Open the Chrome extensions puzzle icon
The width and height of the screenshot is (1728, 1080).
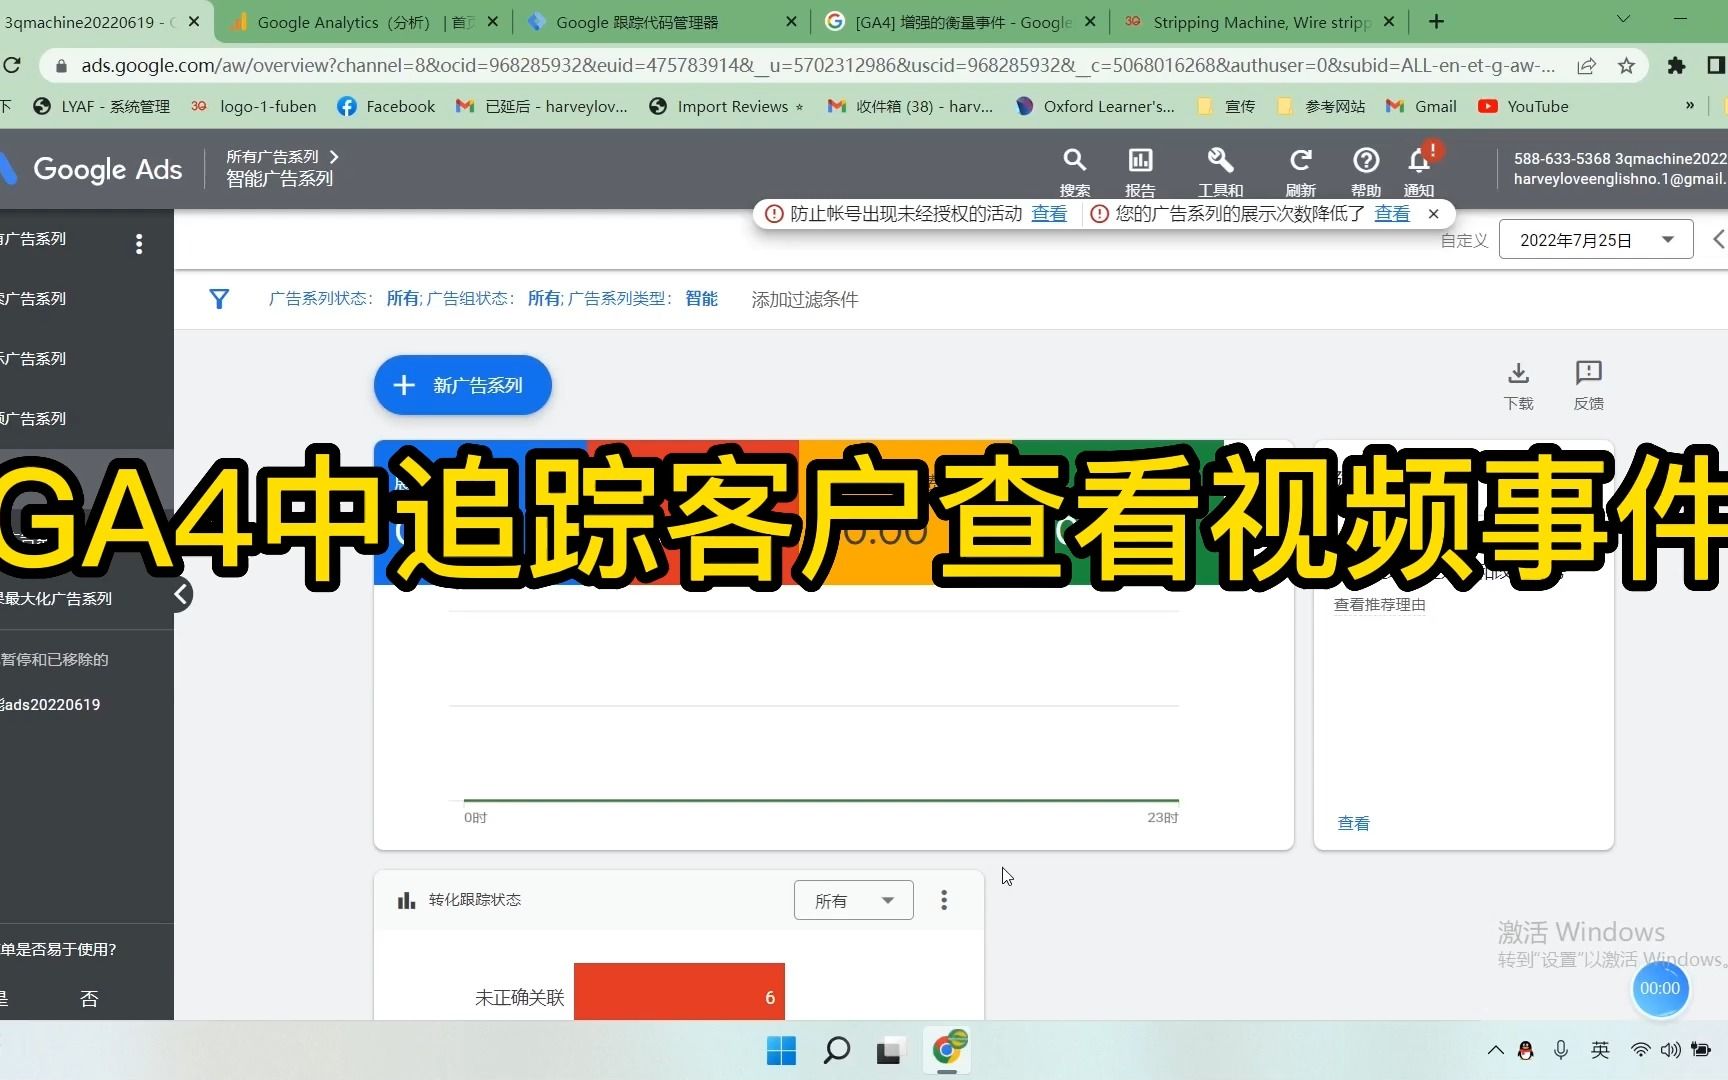pyautogui.click(x=1676, y=66)
